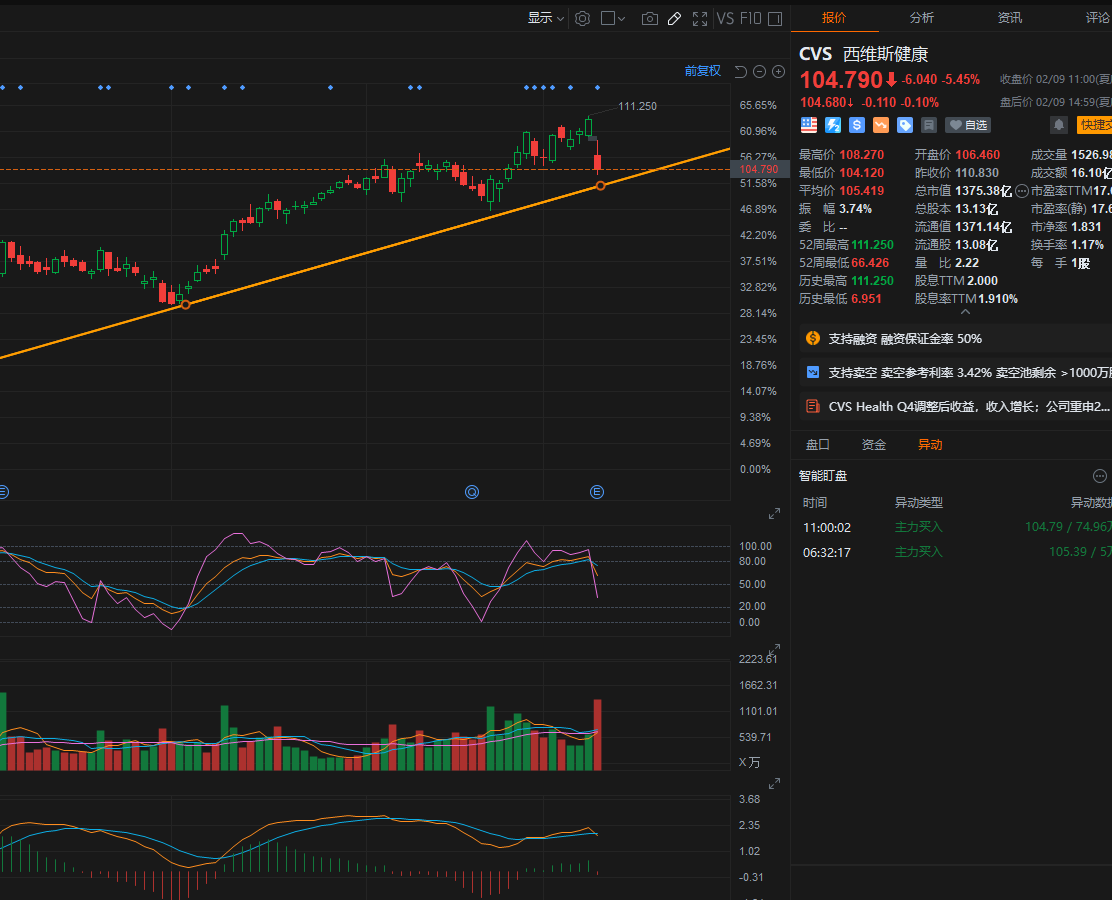Switch to 评论 comments tab
Viewport: 1112px width, 900px height.
[1097, 18]
